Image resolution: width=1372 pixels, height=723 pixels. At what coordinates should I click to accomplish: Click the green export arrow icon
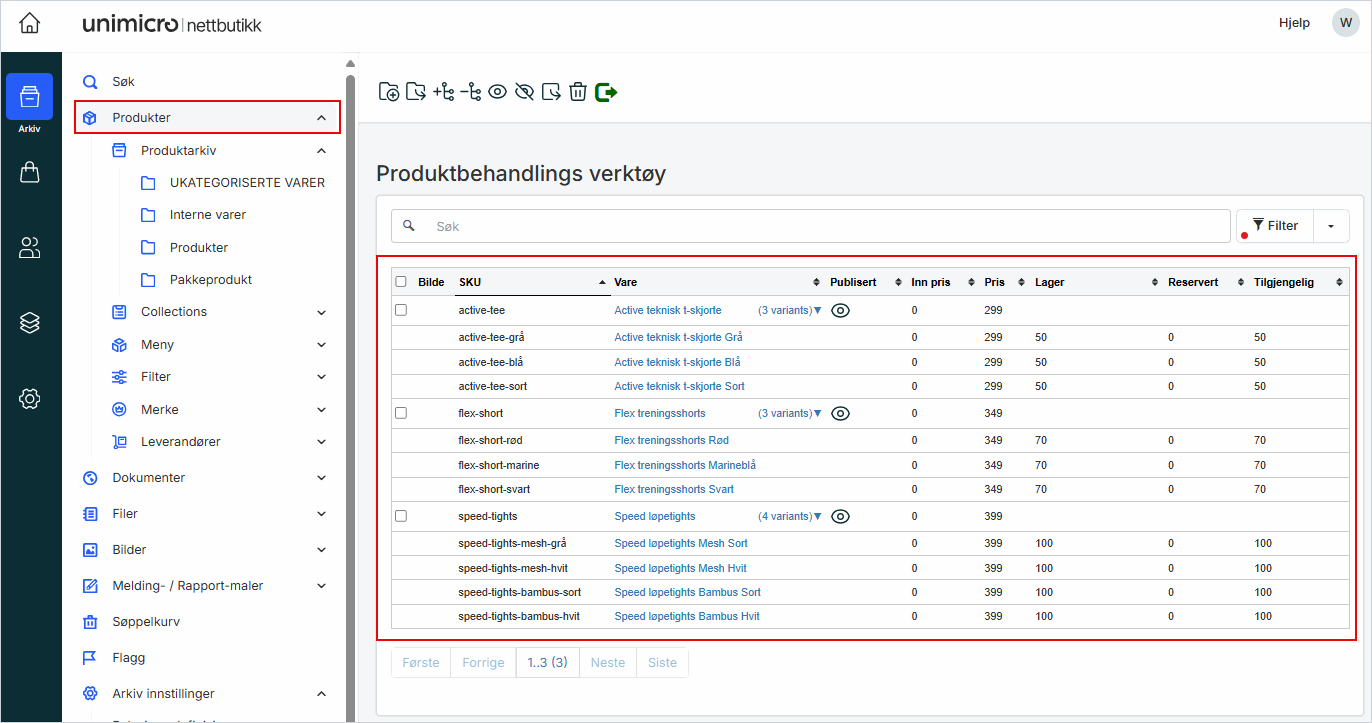(x=606, y=92)
